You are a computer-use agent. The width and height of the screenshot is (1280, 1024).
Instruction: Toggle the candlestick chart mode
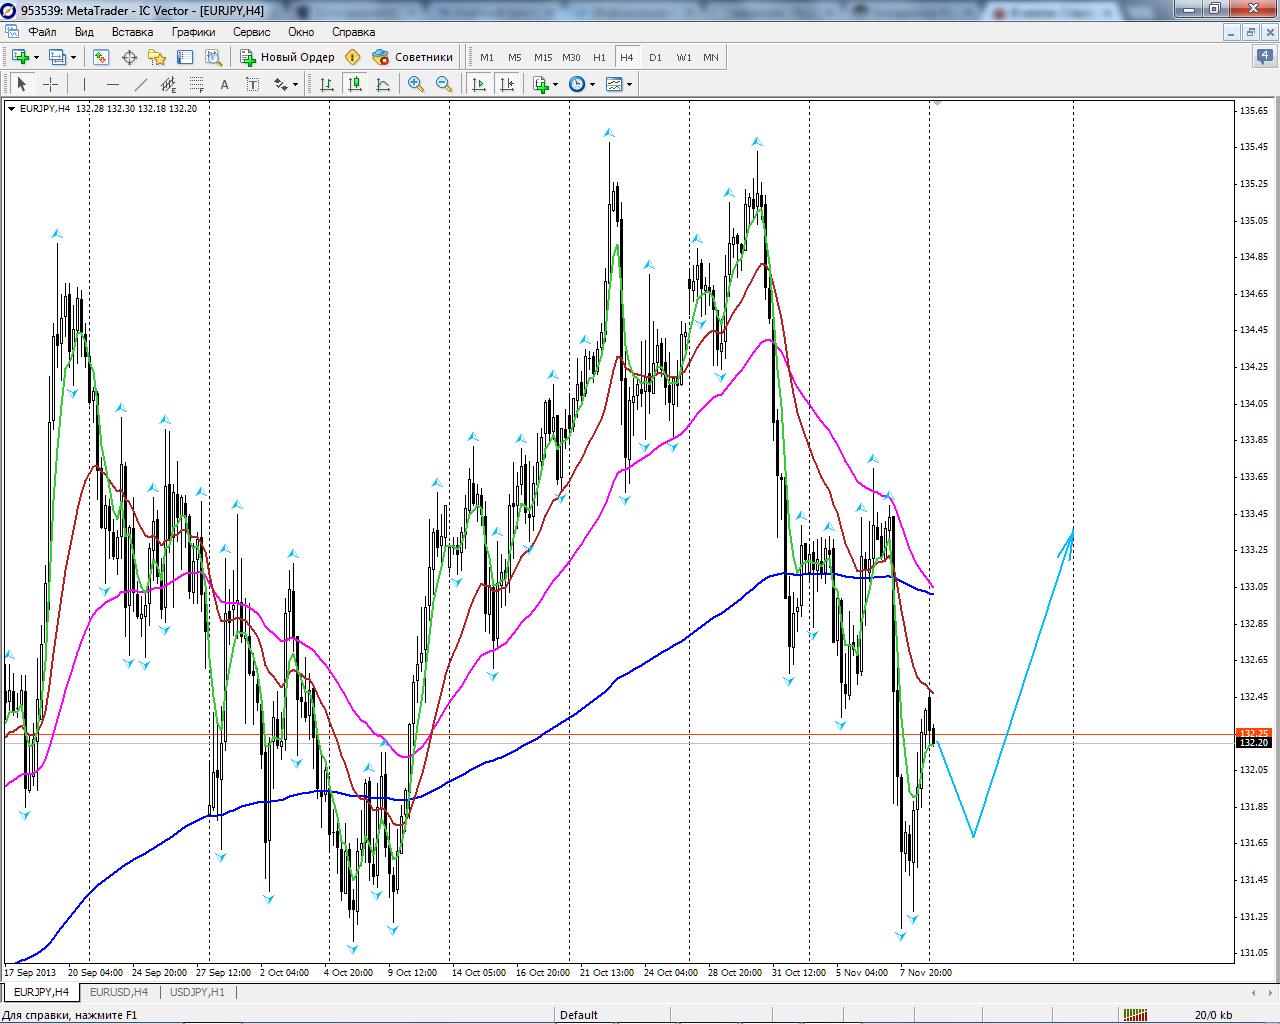click(355, 85)
